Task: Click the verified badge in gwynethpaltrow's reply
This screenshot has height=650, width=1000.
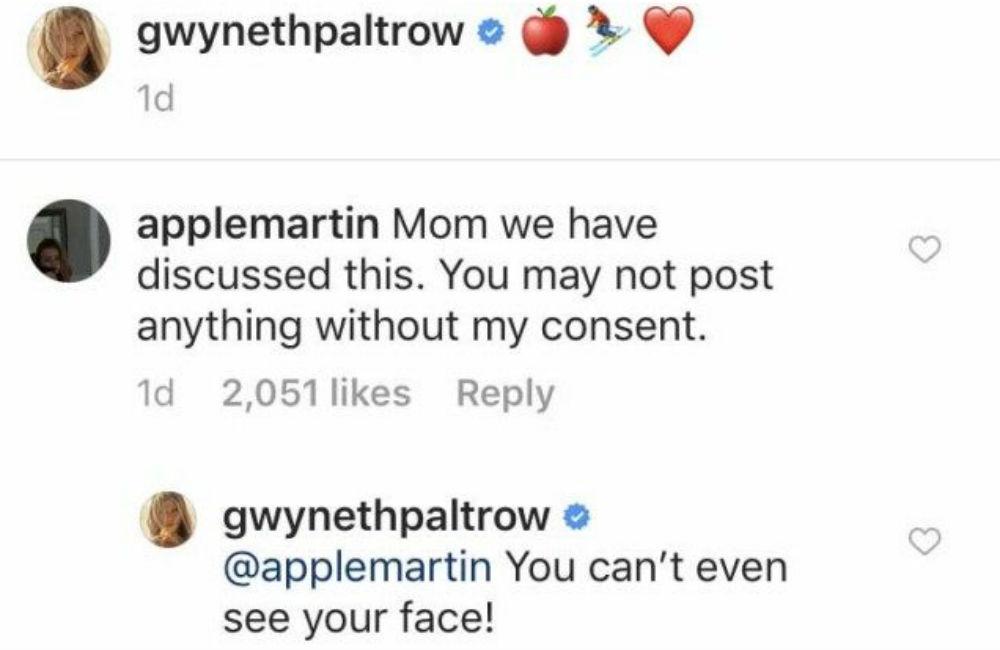Action: click(x=574, y=516)
